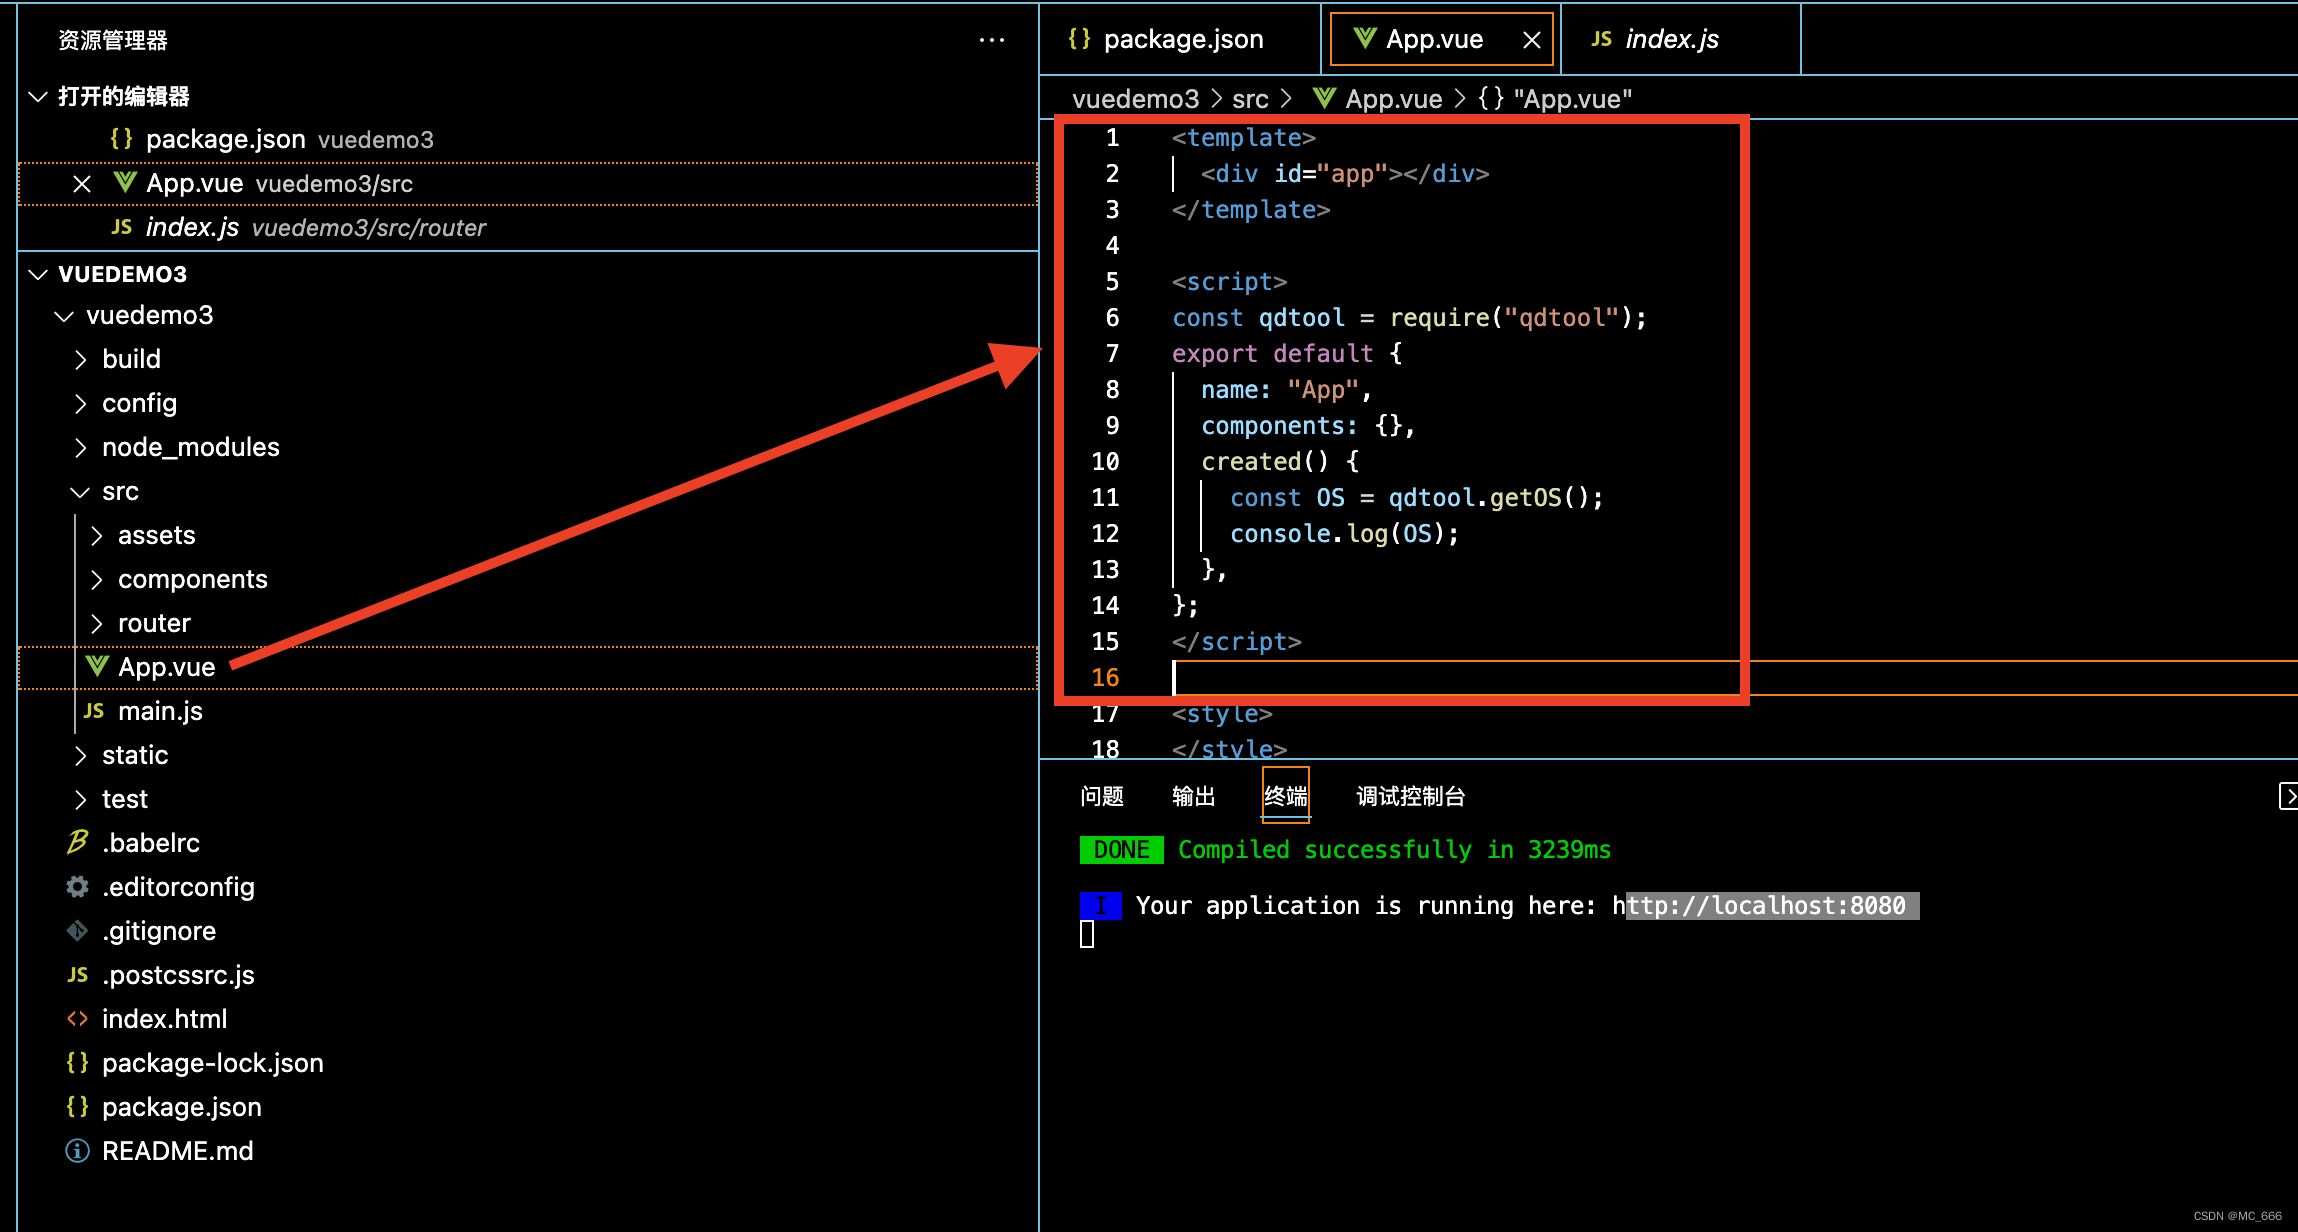This screenshot has width=2298, height=1232.
Task: Click the vuedemo3 breadcrumb segment
Action: [x=1135, y=99]
